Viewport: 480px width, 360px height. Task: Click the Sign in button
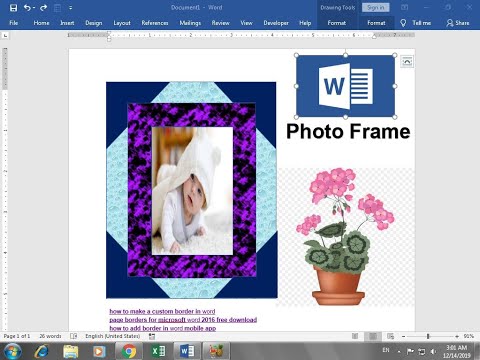[376, 7]
